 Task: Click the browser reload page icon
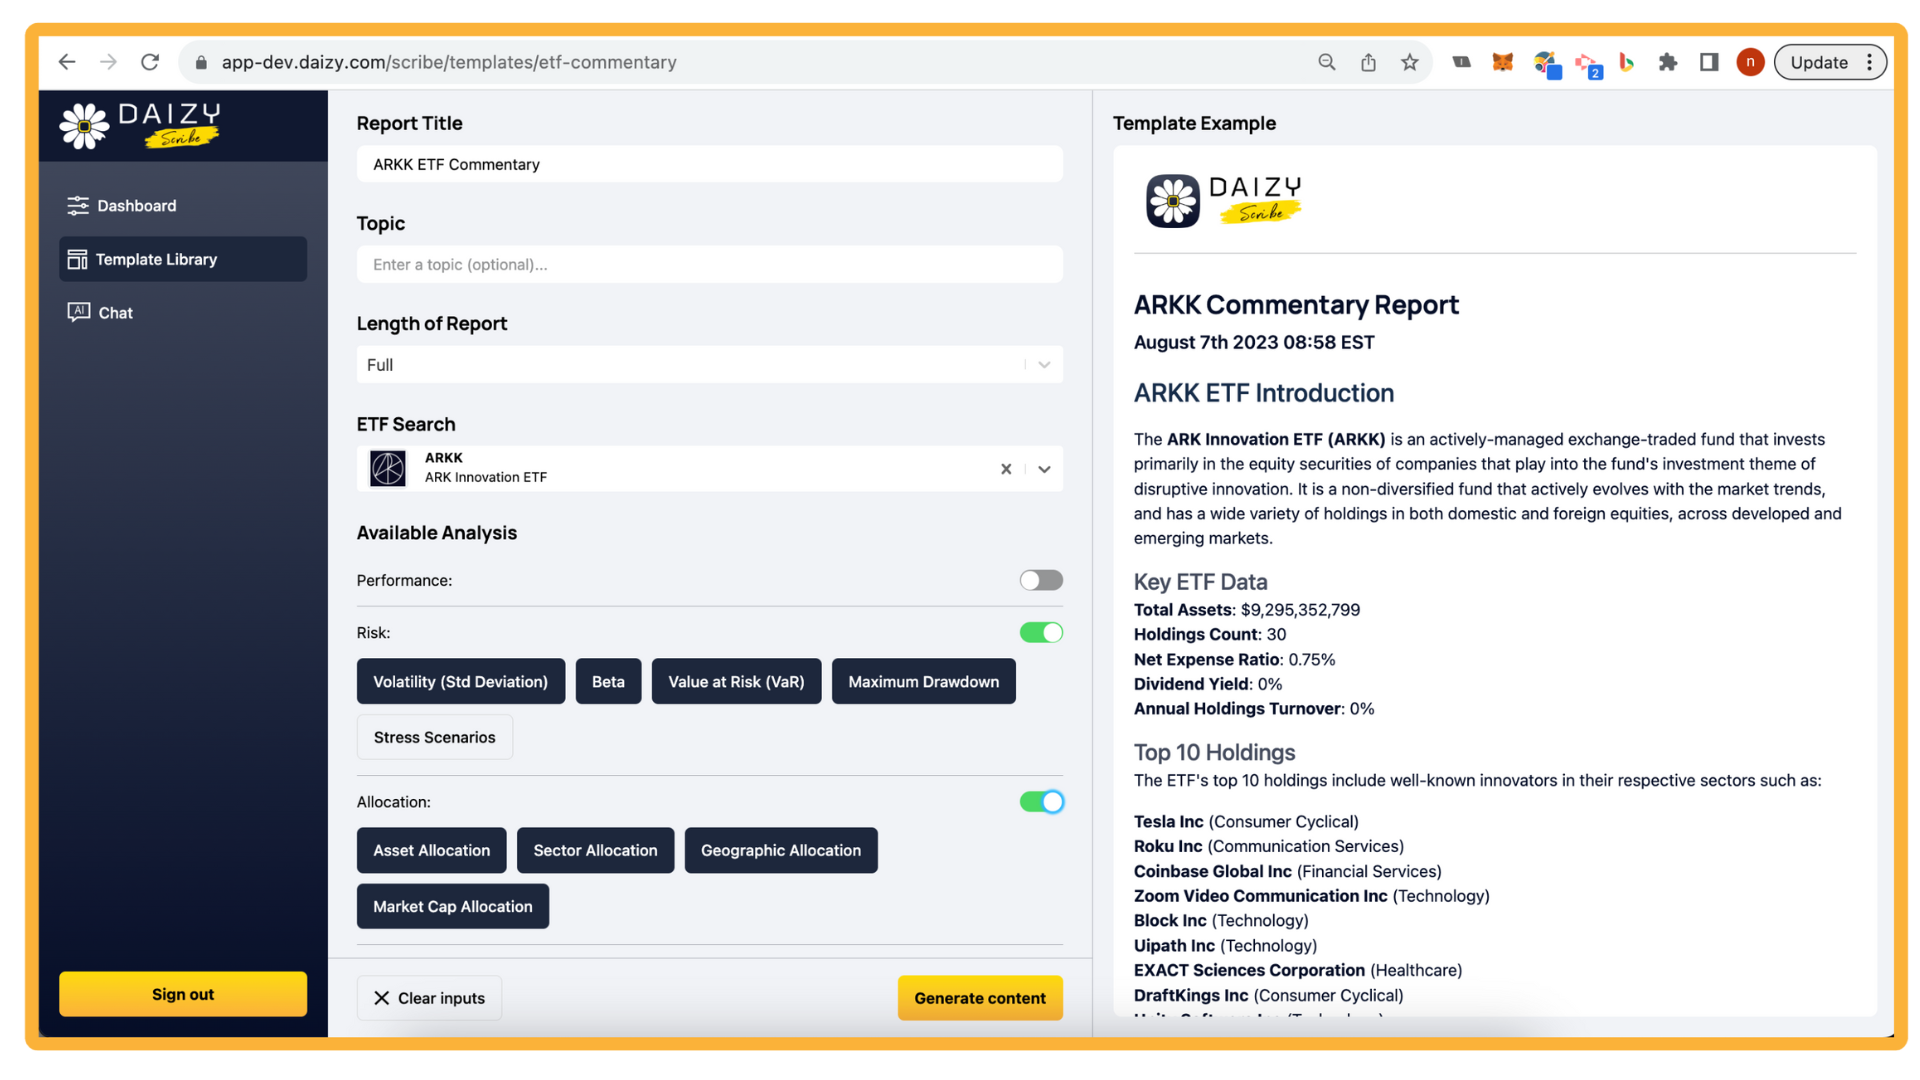click(x=150, y=62)
